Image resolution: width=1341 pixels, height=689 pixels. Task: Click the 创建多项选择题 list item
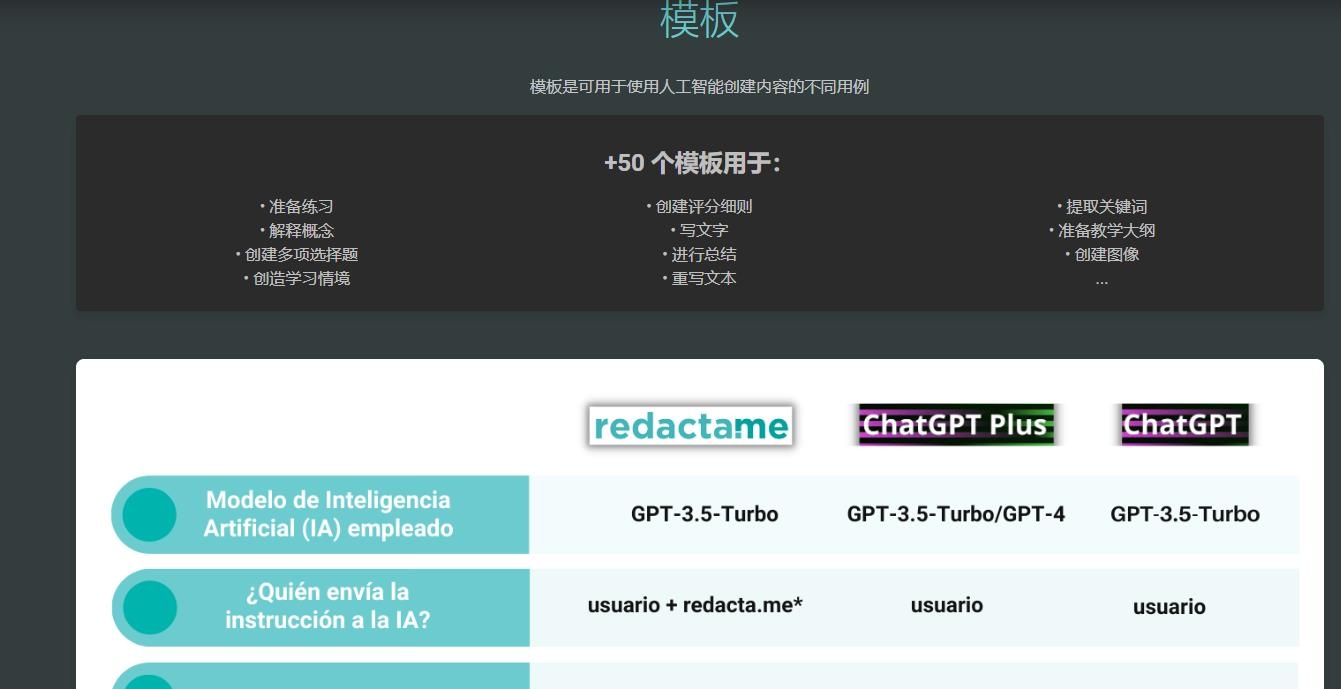point(297,255)
